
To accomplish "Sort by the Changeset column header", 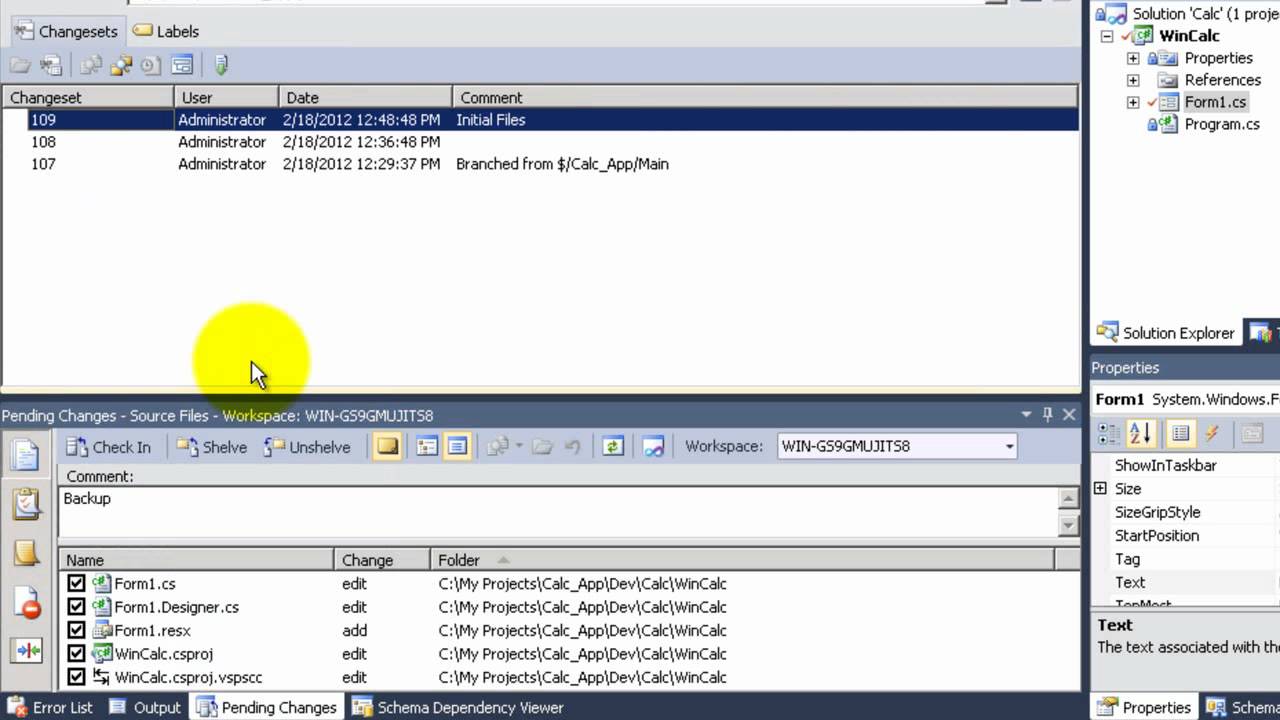I will (88, 97).
